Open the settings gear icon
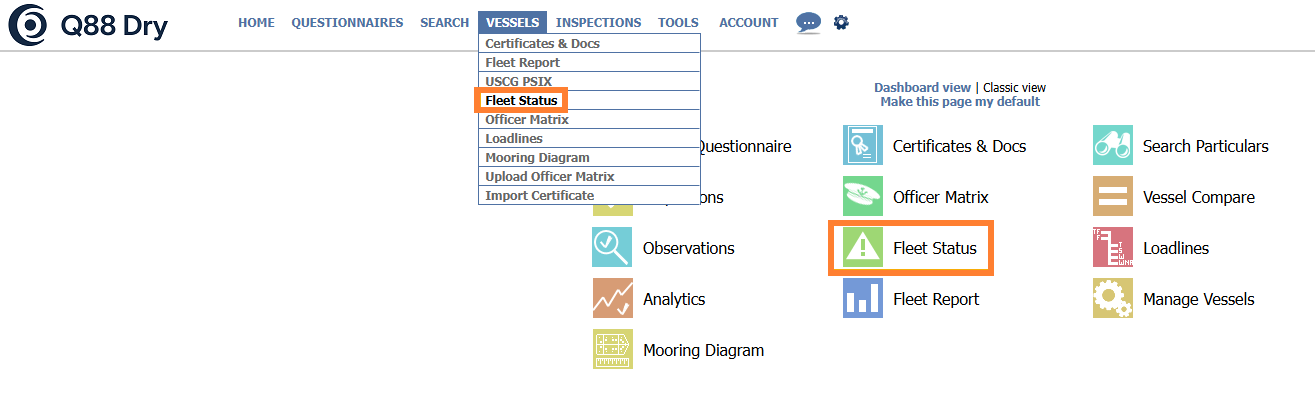Screen dimensions: 1315x394 point(841,22)
